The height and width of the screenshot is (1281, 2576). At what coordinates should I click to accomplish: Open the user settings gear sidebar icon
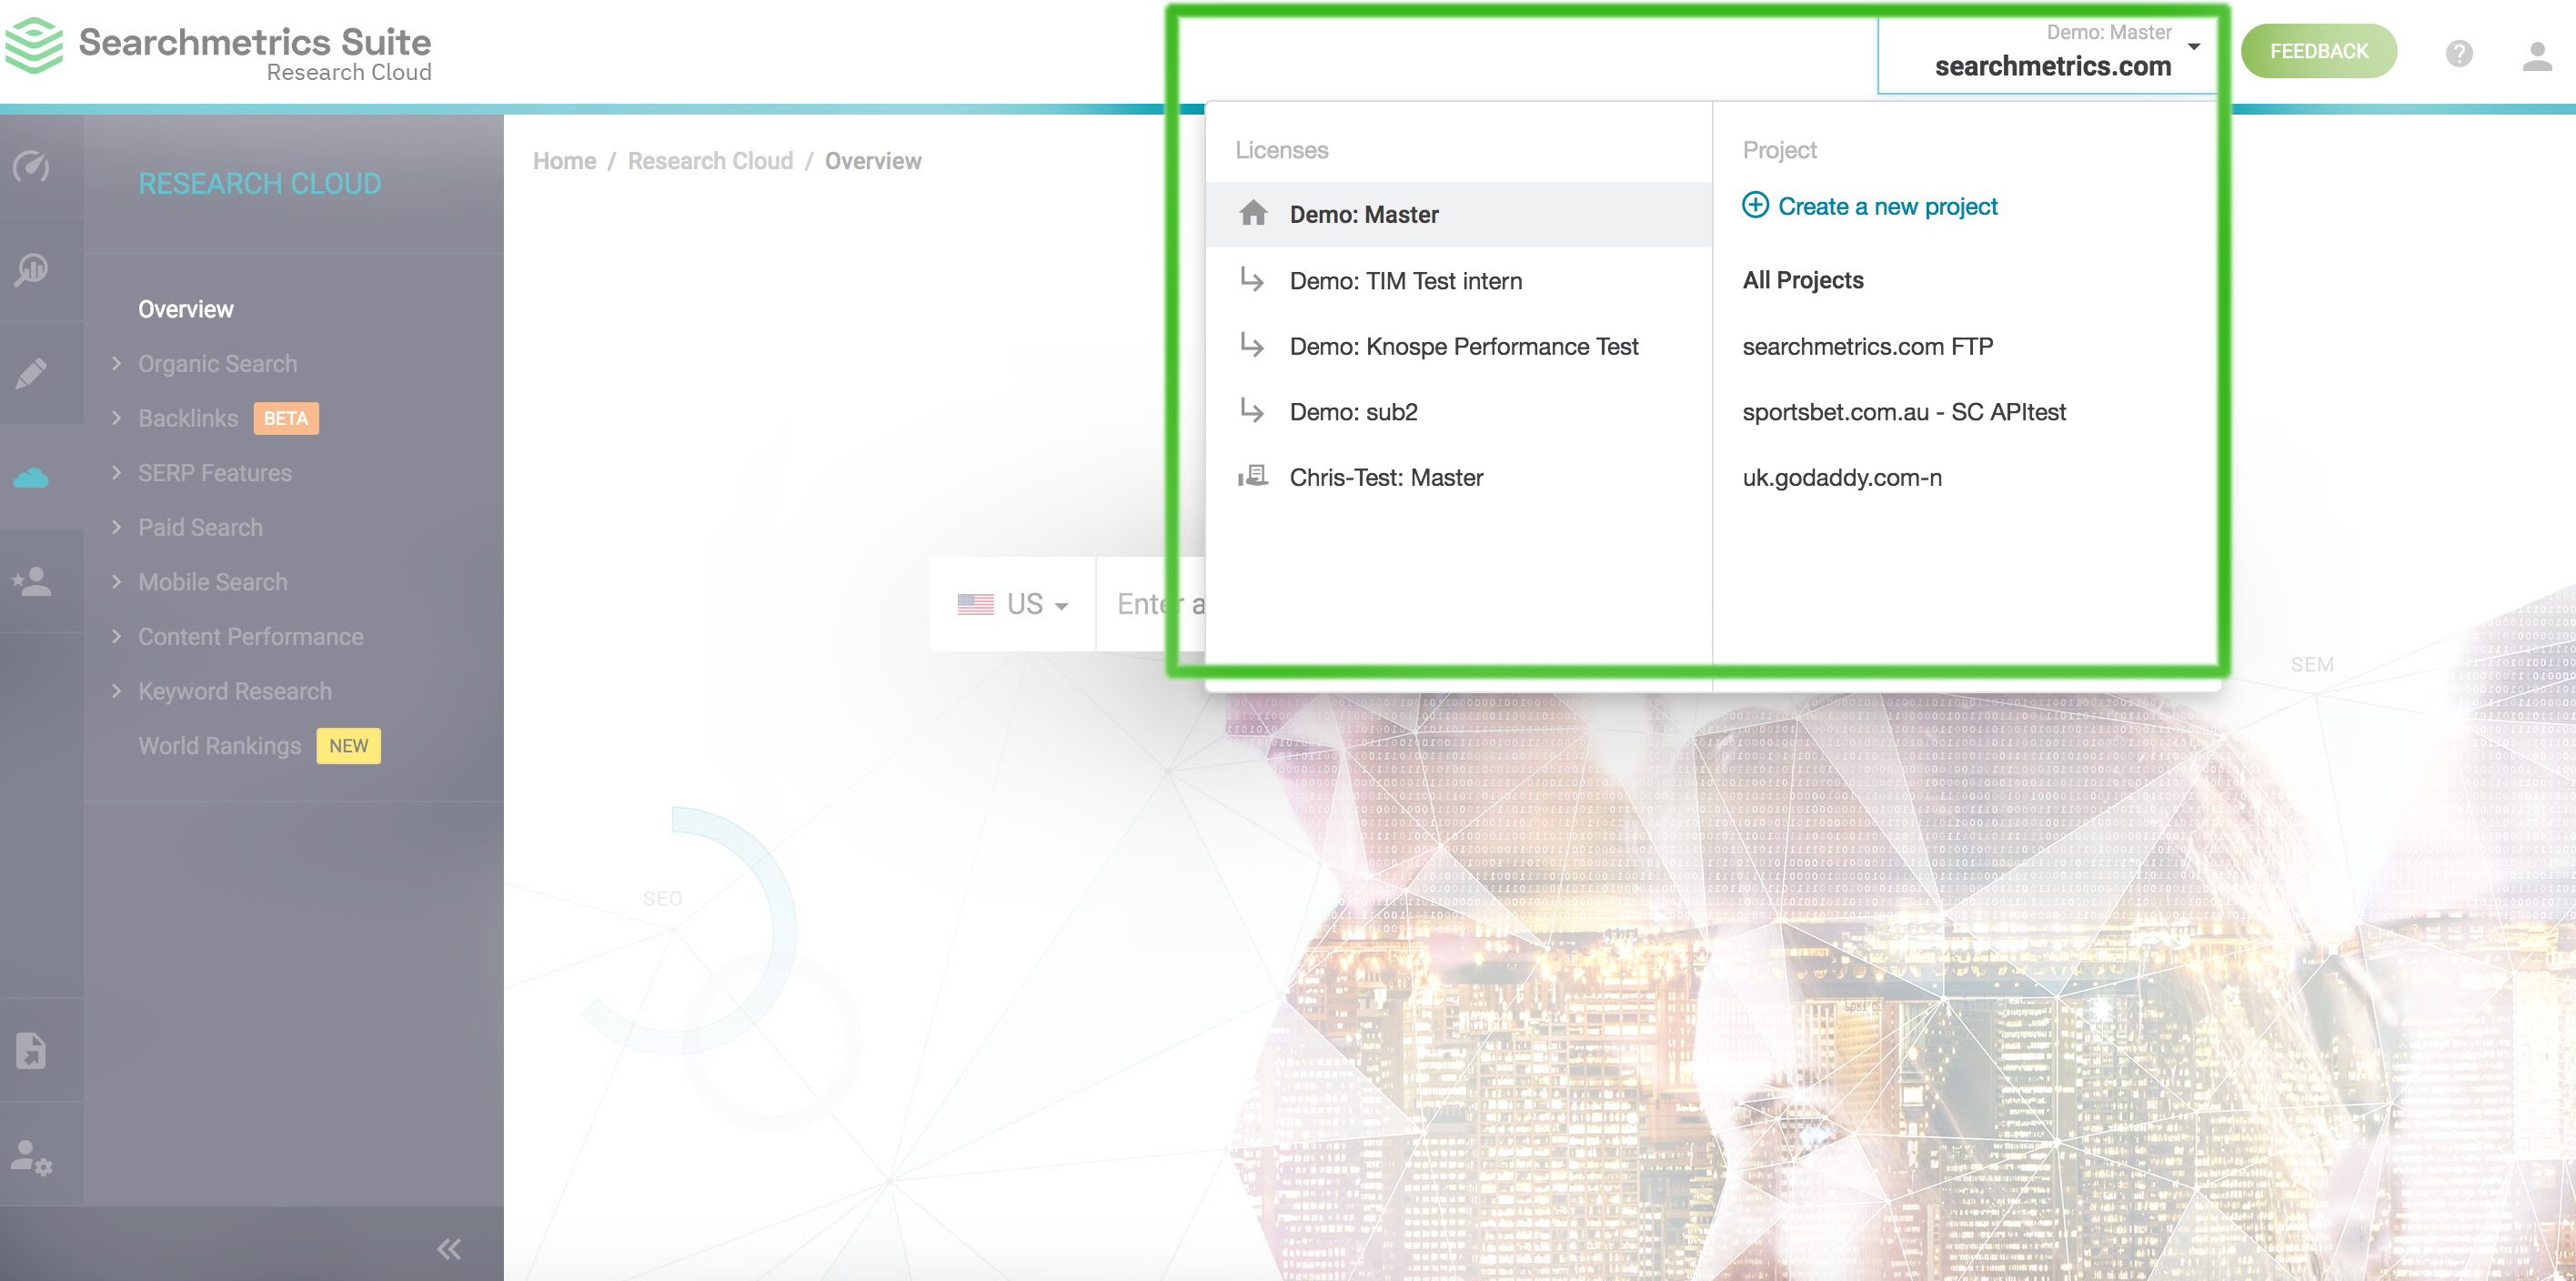[31, 1157]
